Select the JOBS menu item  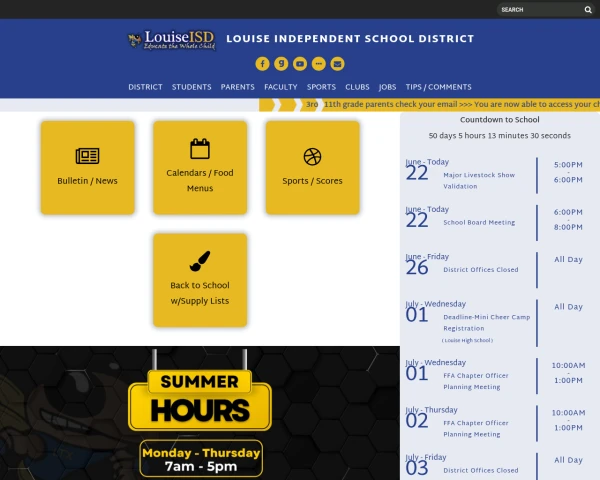tap(388, 87)
